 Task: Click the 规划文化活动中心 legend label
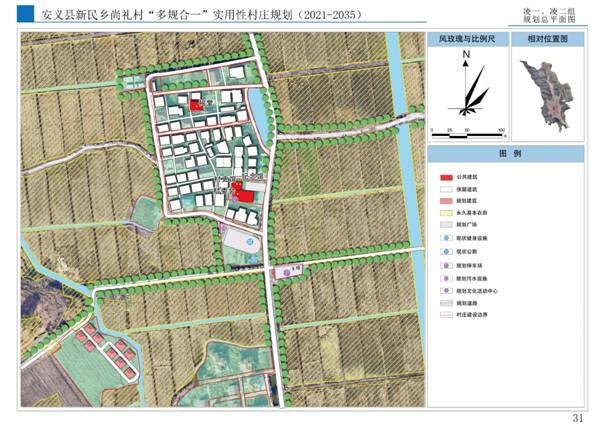coord(477,291)
